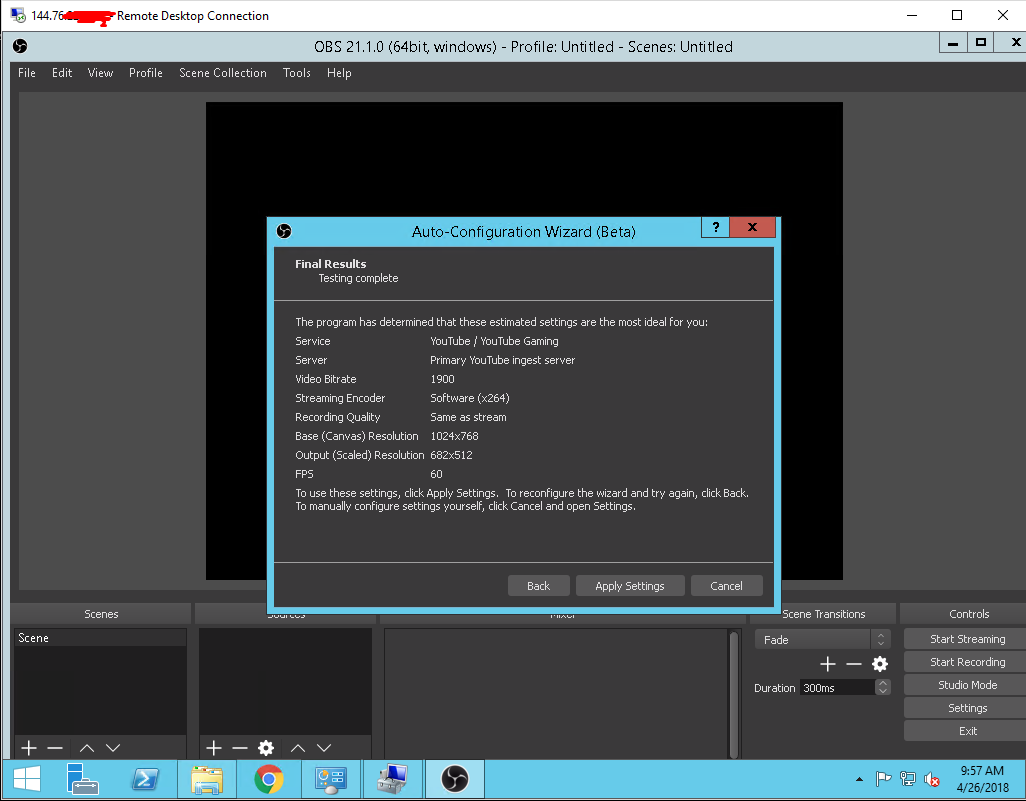Screen dimensions: 1026x801
Task: Show hidden tray icons arrow
Action: coord(859,779)
